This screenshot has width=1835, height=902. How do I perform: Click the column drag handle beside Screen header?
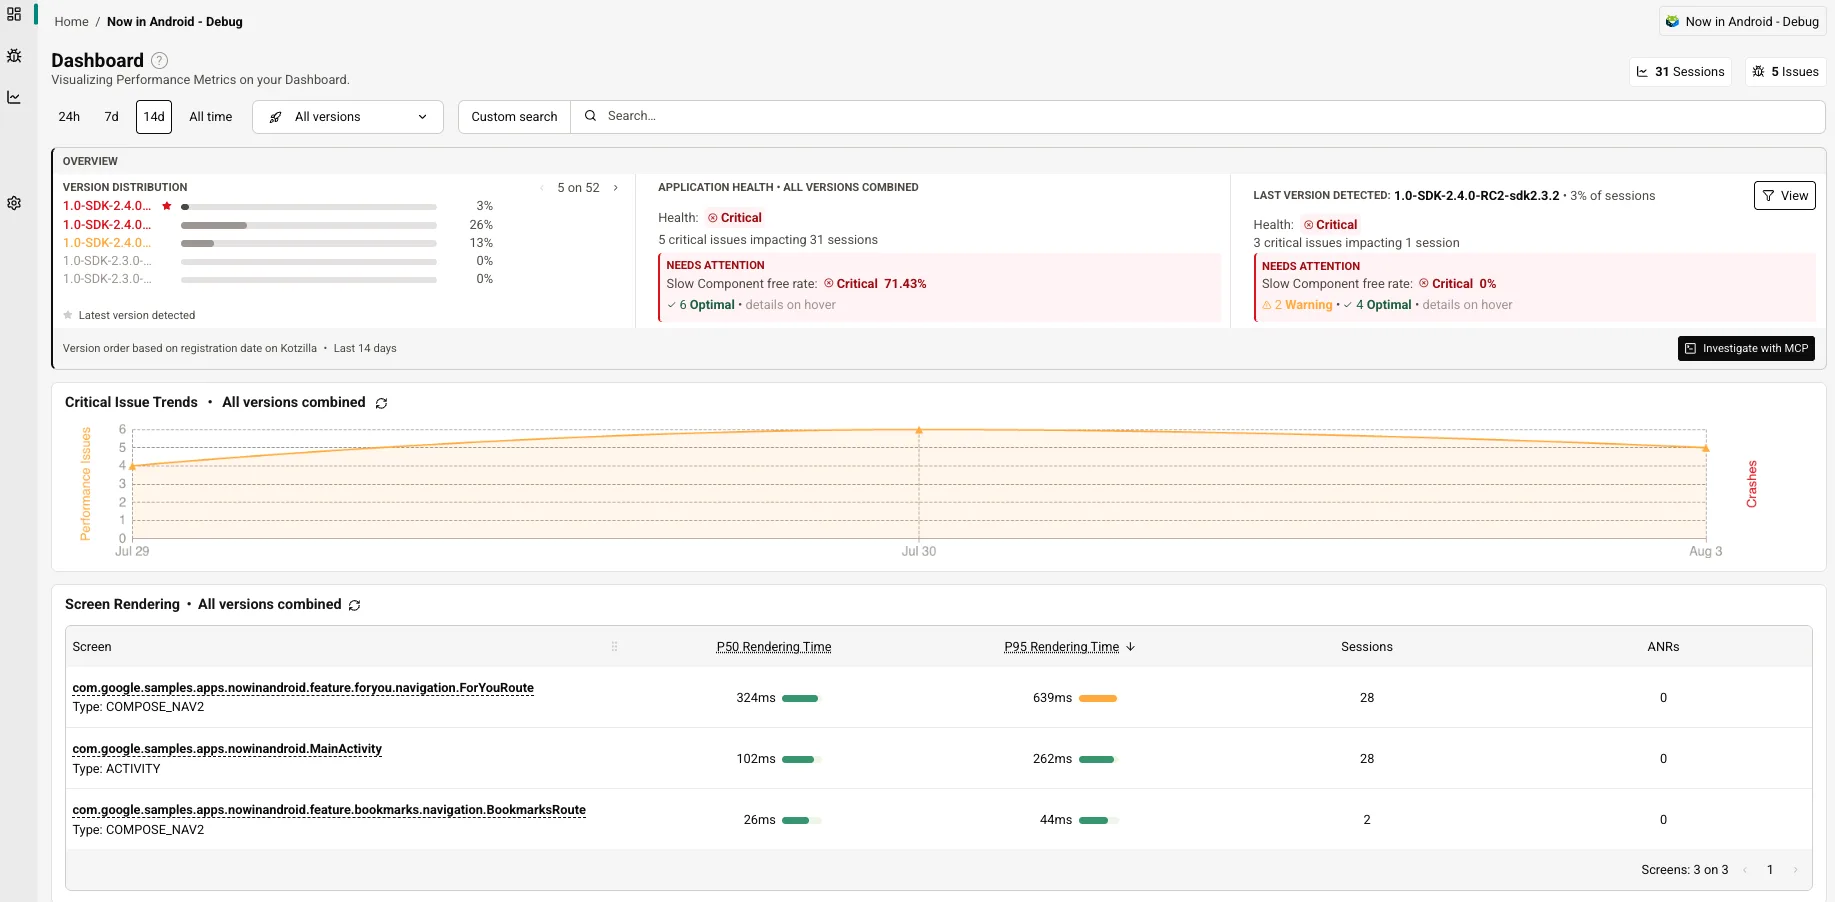(x=614, y=647)
